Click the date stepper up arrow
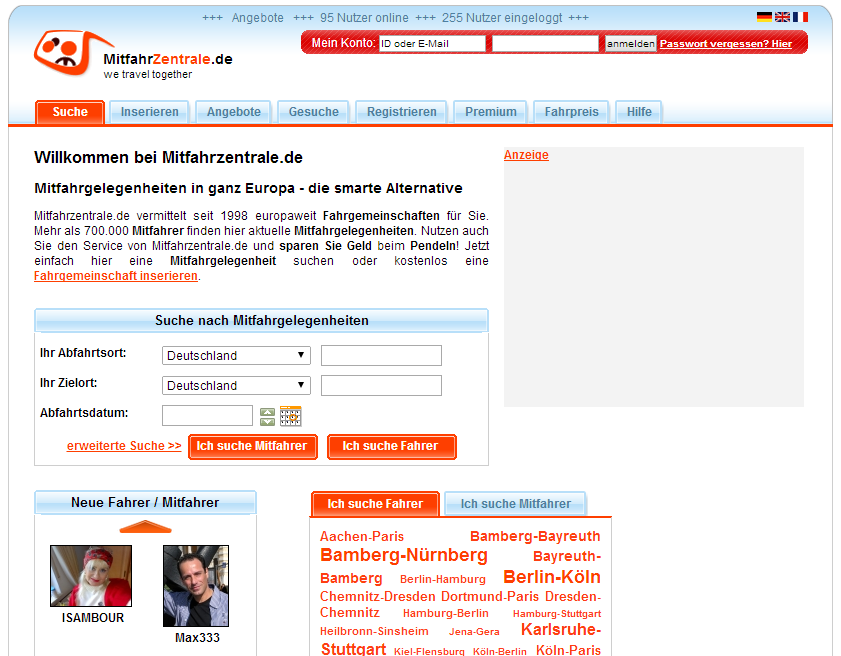This screenshot has height=656, width=841. (x=267, y=411)
